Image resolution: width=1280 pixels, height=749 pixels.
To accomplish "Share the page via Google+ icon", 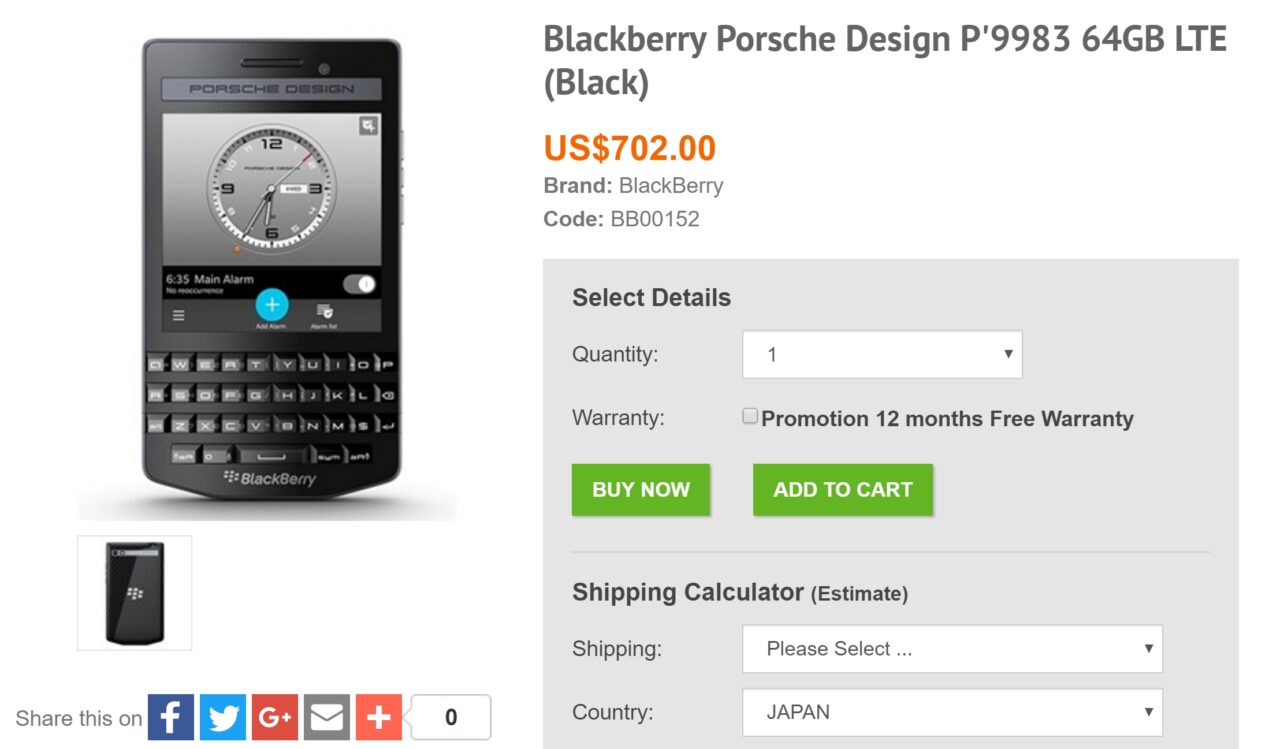I will coord(275,717).
